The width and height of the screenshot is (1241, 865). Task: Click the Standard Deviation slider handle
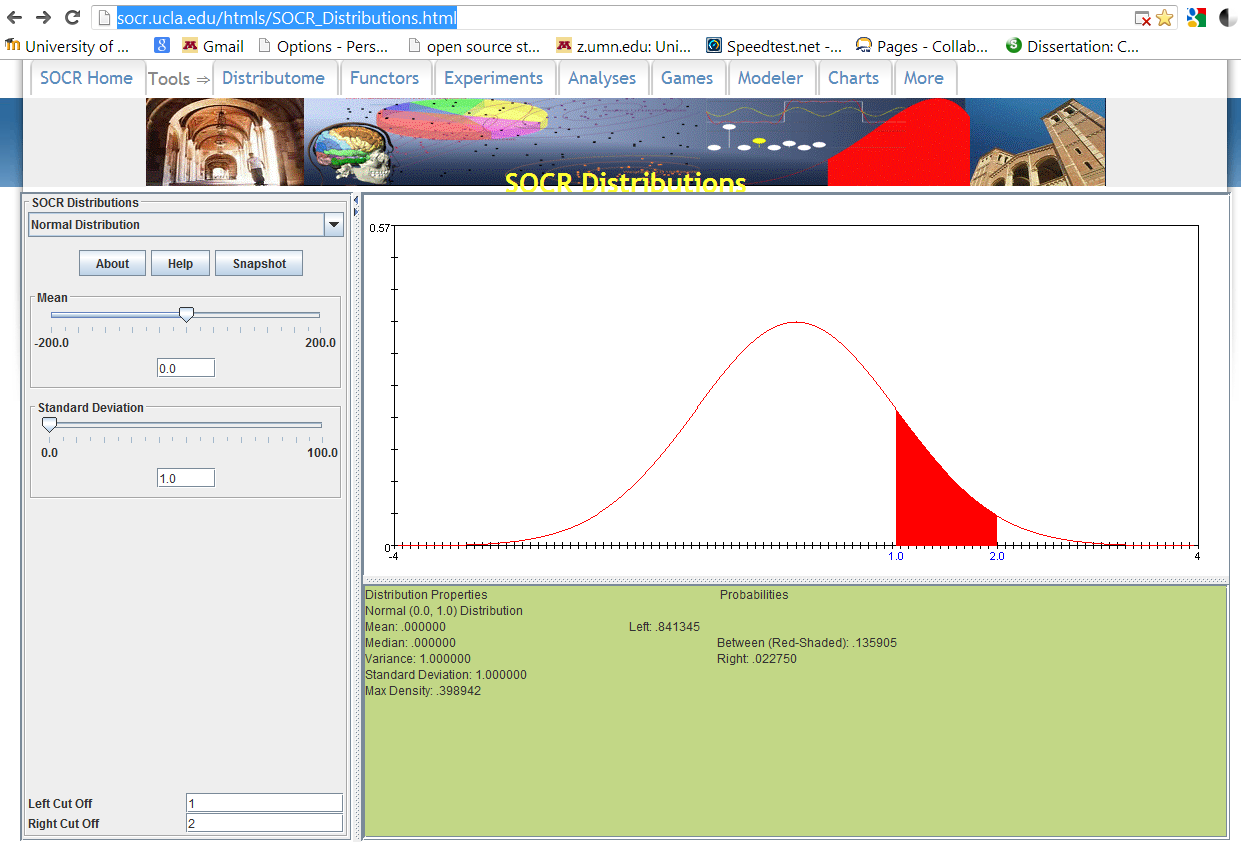pos(49,425)
